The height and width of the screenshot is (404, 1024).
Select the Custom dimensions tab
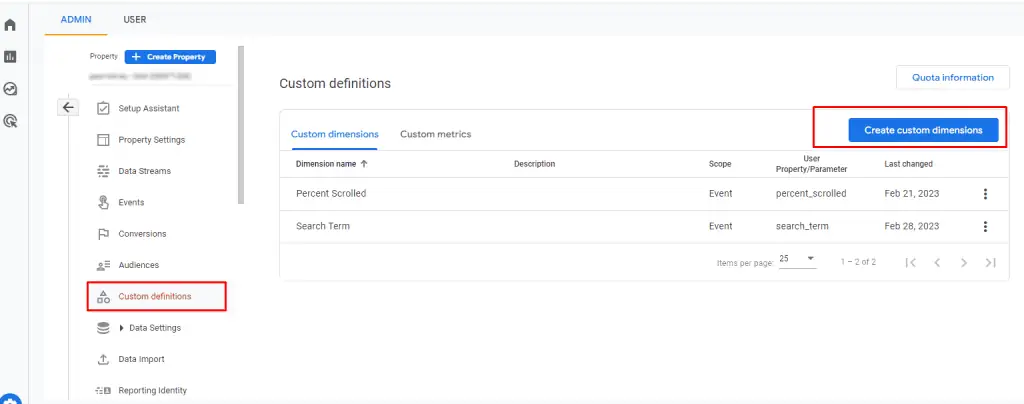pos(334,134)
